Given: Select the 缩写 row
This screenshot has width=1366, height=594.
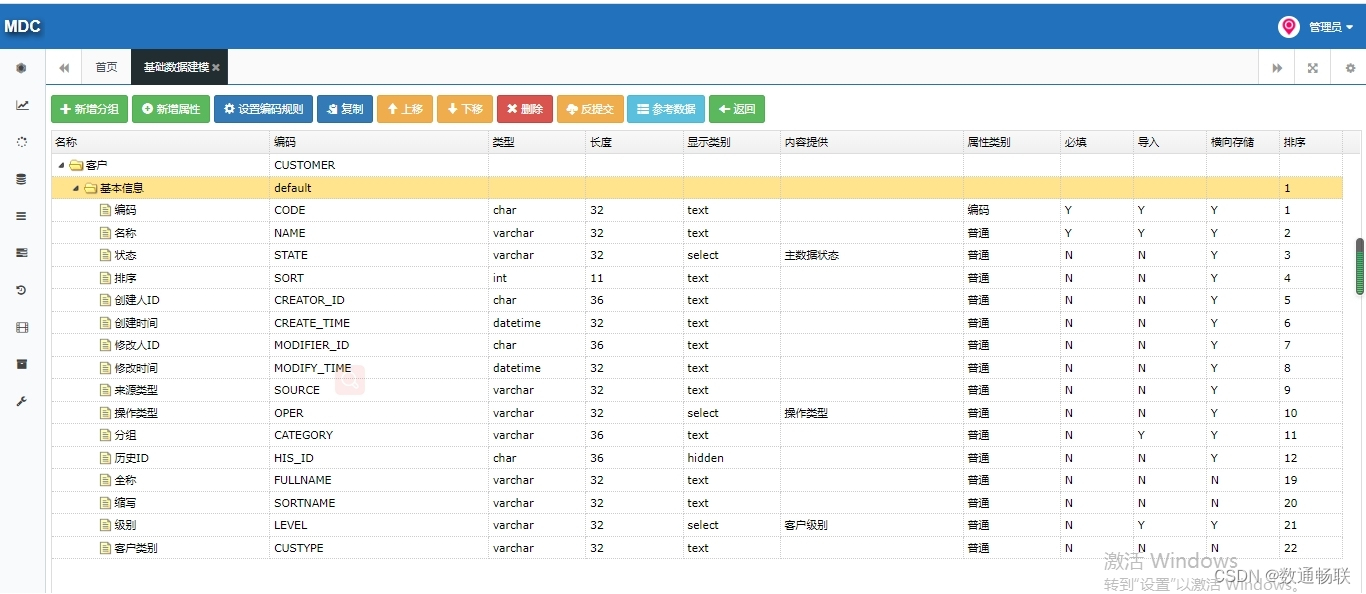Looking at the screenshot, I should pos(697,503).
